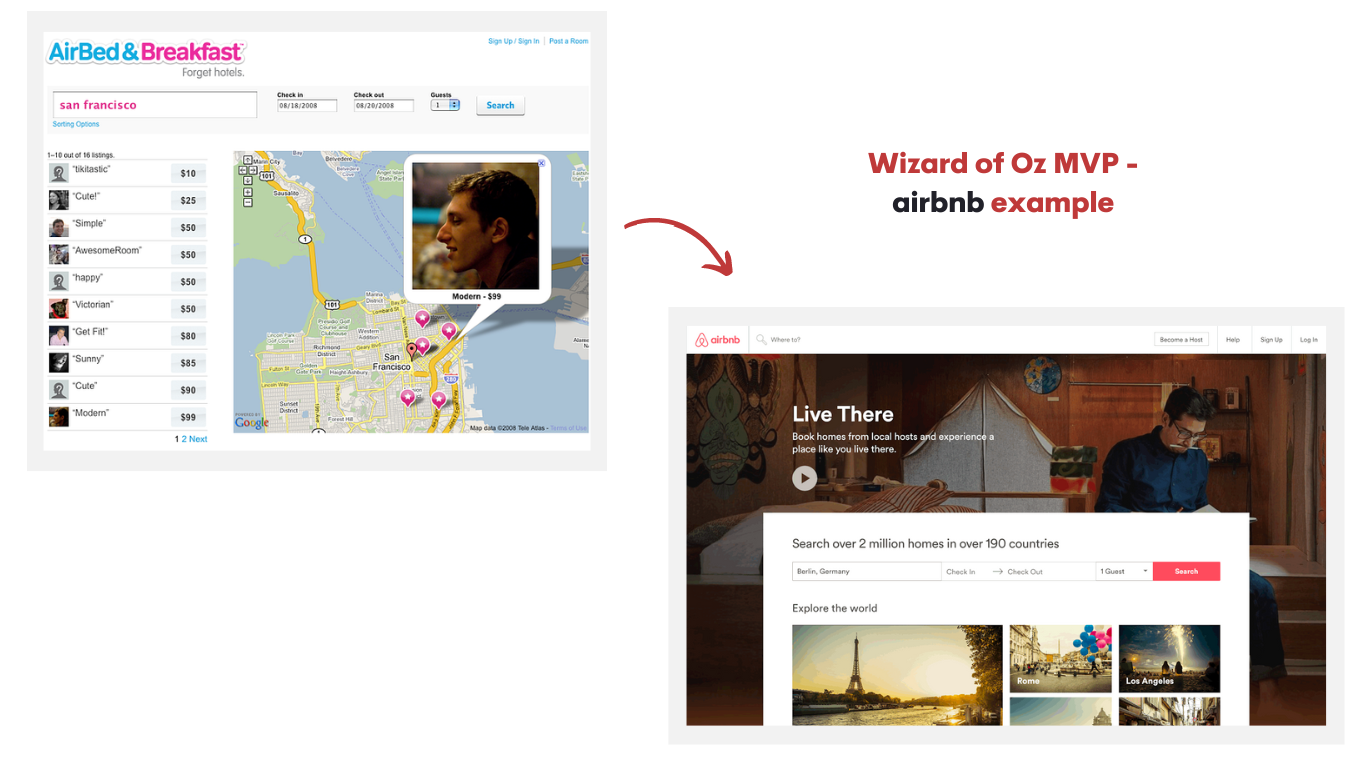Click Search on AirBed & Breakfast
The image size is (1366, 768).
tap(500, 105)
